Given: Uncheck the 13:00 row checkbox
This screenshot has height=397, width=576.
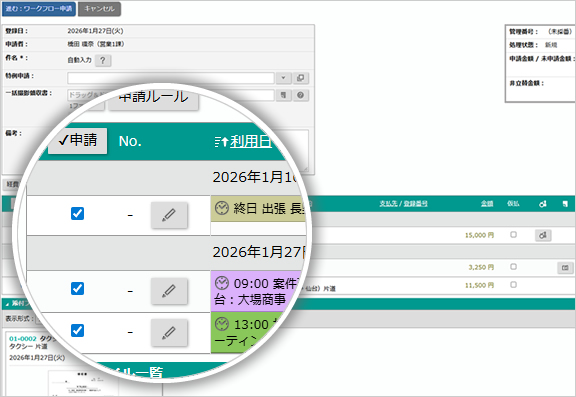Looking at the screenshot, I should (x=77, y=330).
